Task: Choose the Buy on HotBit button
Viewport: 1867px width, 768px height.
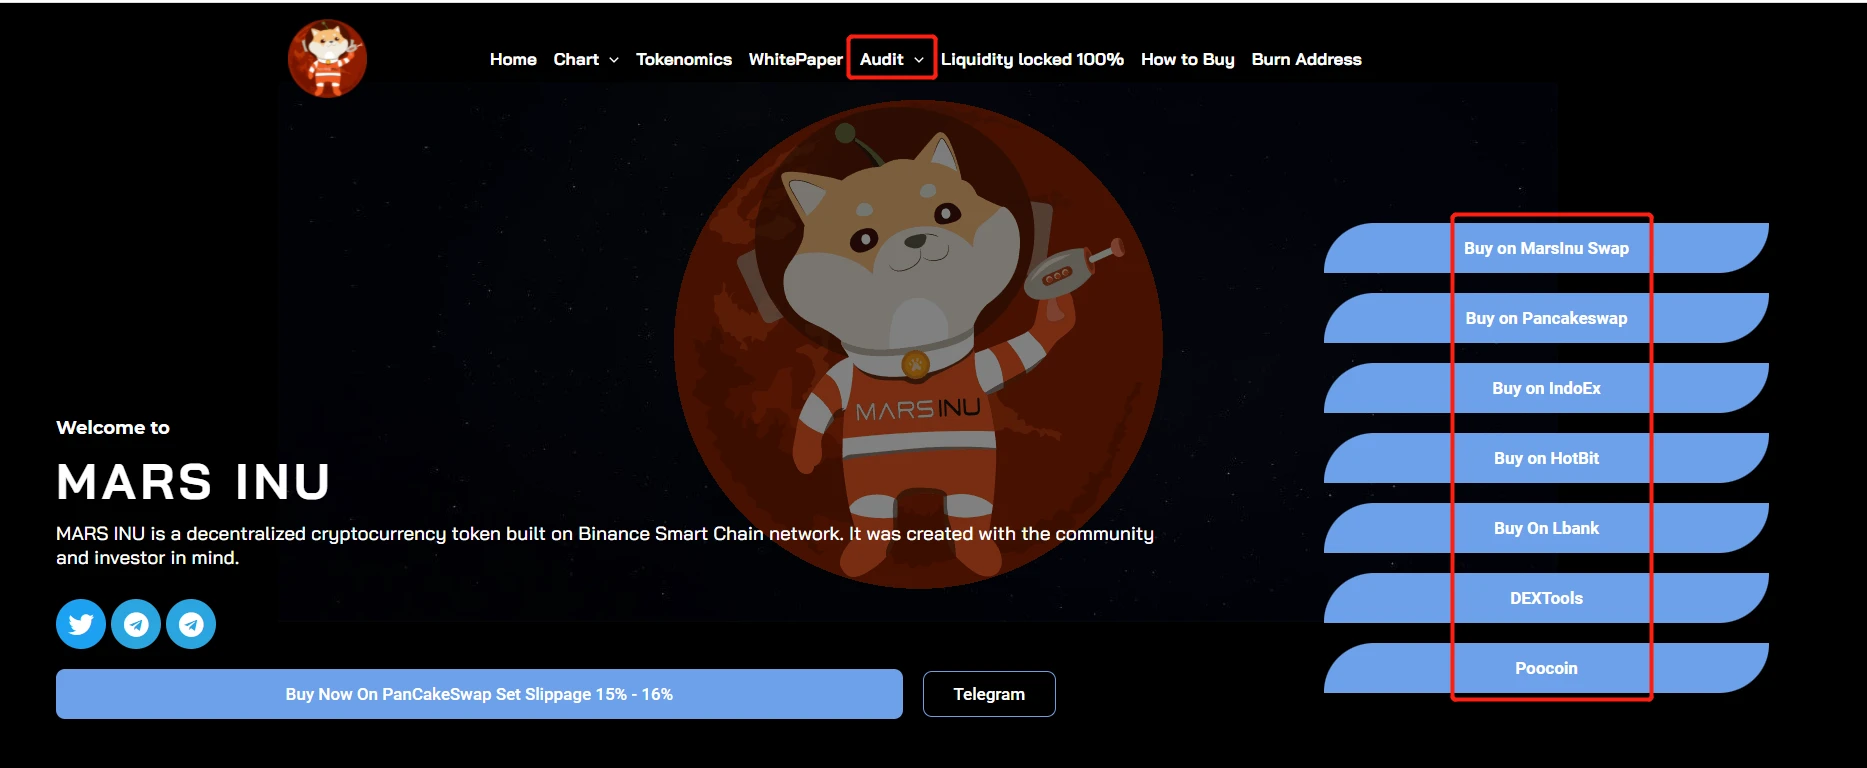Action: click(x=1546, y=458)
